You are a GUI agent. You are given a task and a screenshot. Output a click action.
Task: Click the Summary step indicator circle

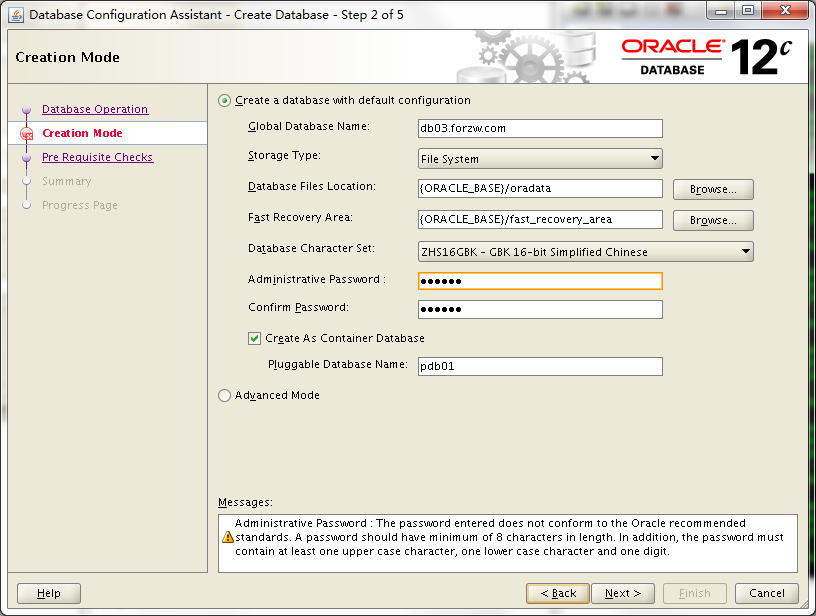click(x=29, y=183)
